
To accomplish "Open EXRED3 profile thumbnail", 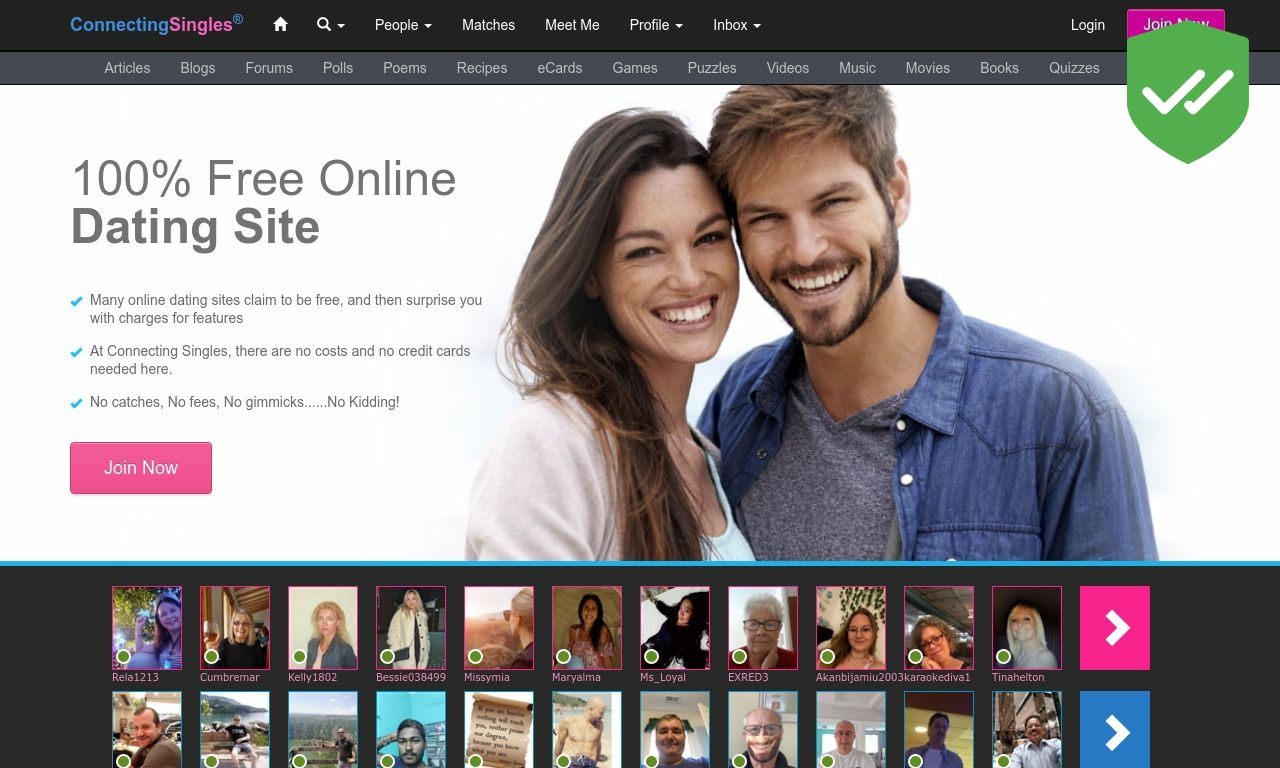I will [x=763, y=628].
